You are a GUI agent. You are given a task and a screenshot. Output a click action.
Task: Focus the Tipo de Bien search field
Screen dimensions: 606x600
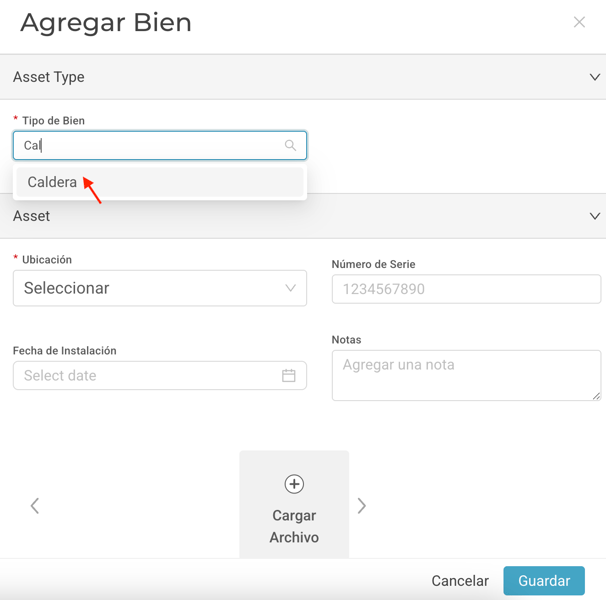click(x=160, y=145)
